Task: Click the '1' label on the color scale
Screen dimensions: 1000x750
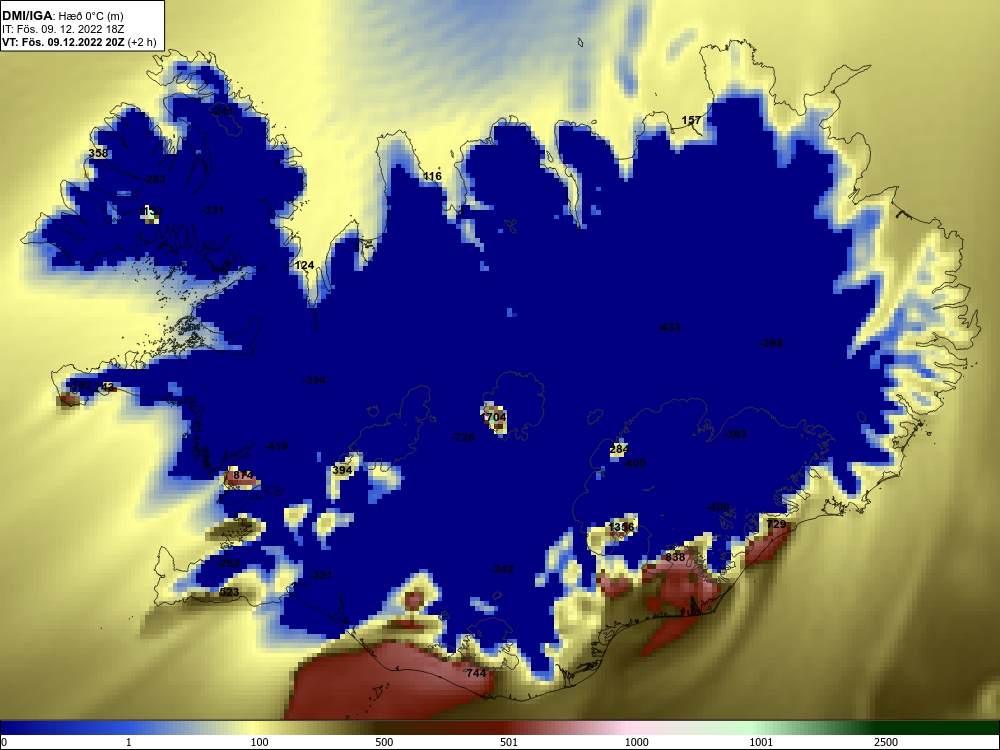Action: point(129,742)
